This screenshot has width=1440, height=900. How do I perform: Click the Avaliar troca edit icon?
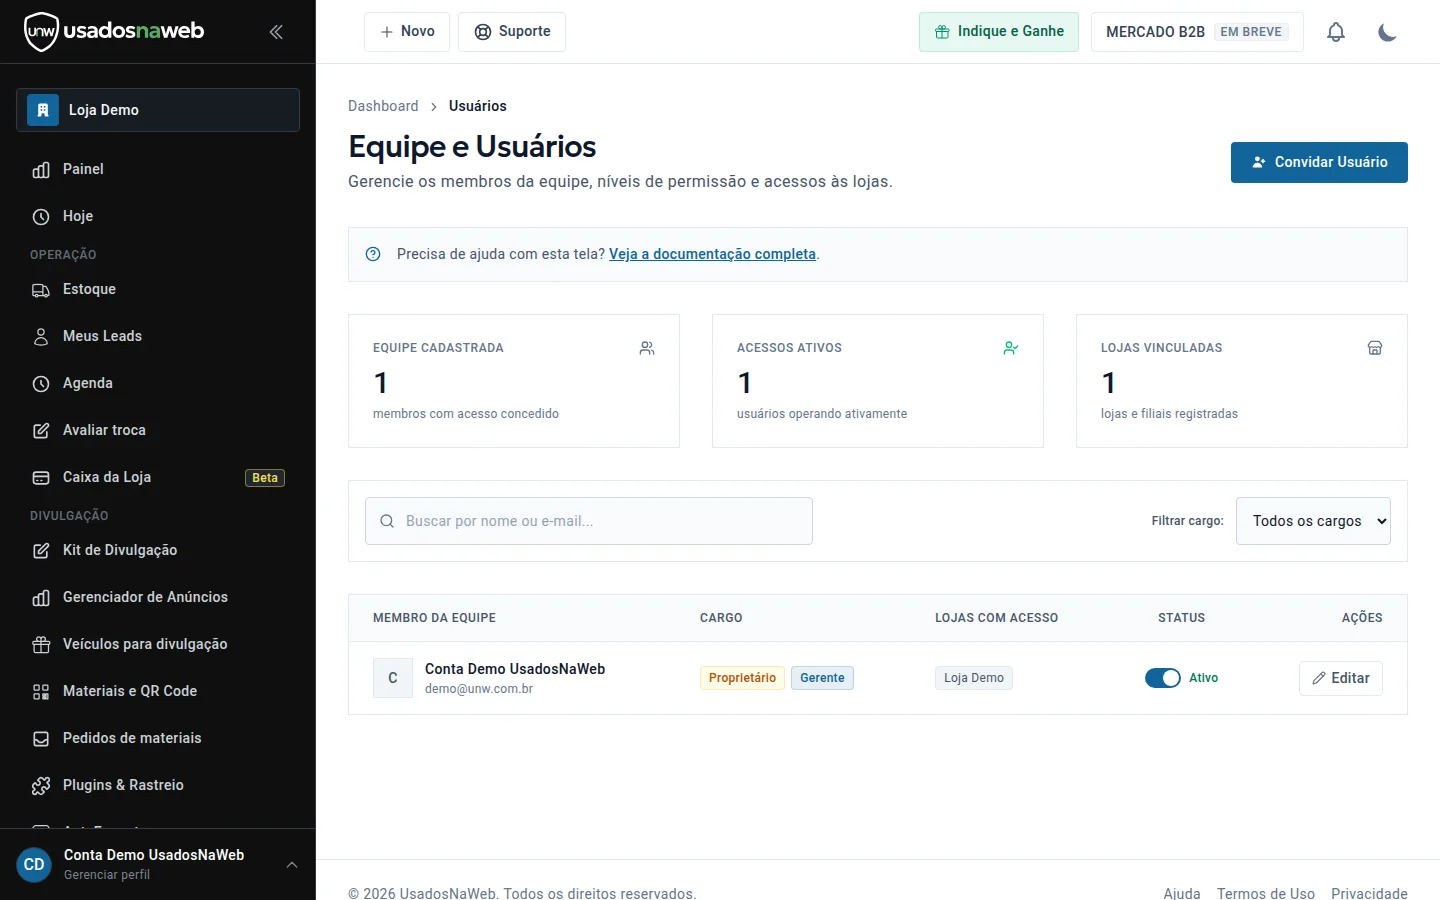pos(41,431)
